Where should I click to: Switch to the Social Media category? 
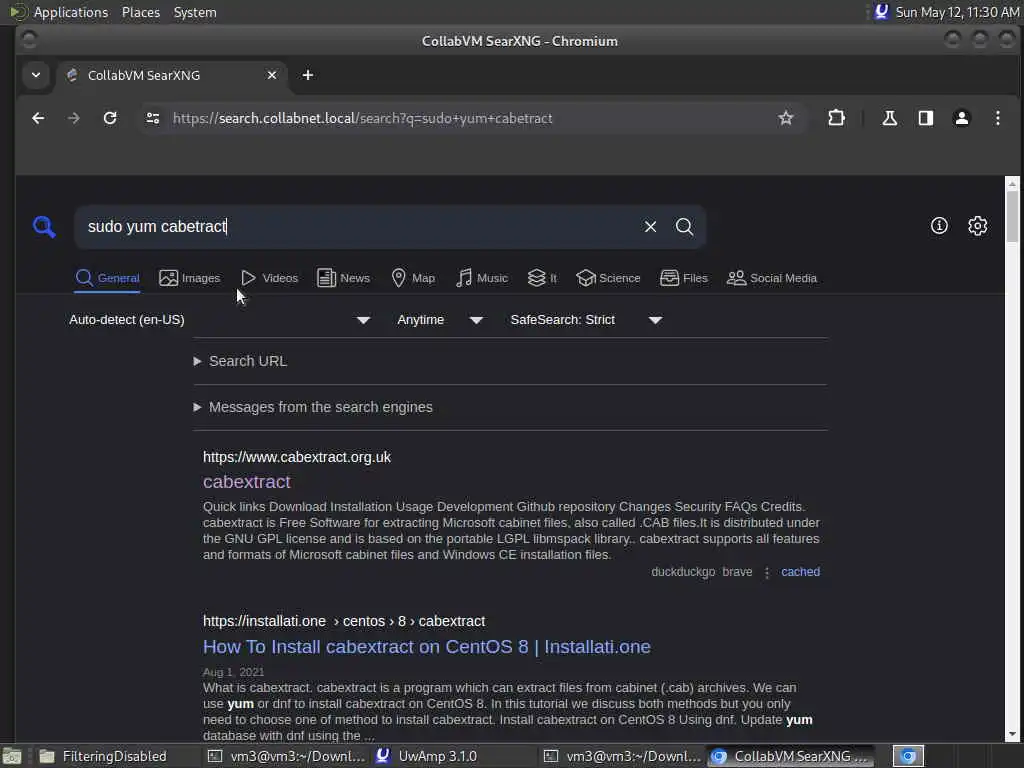(772, 278)
